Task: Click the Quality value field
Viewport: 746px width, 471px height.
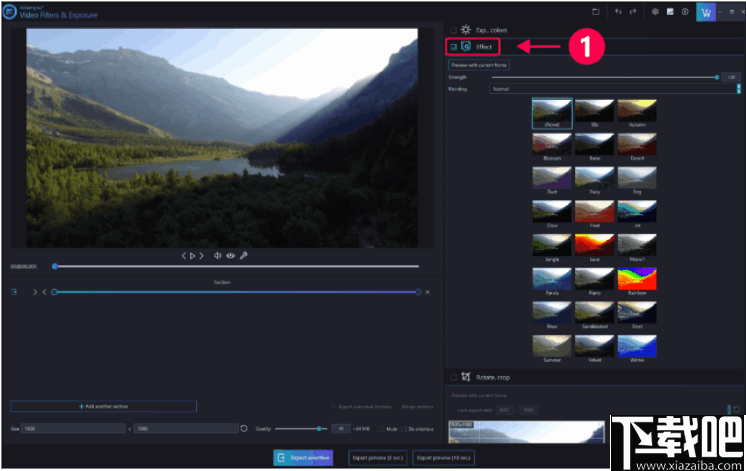Action: pos(341,429)
